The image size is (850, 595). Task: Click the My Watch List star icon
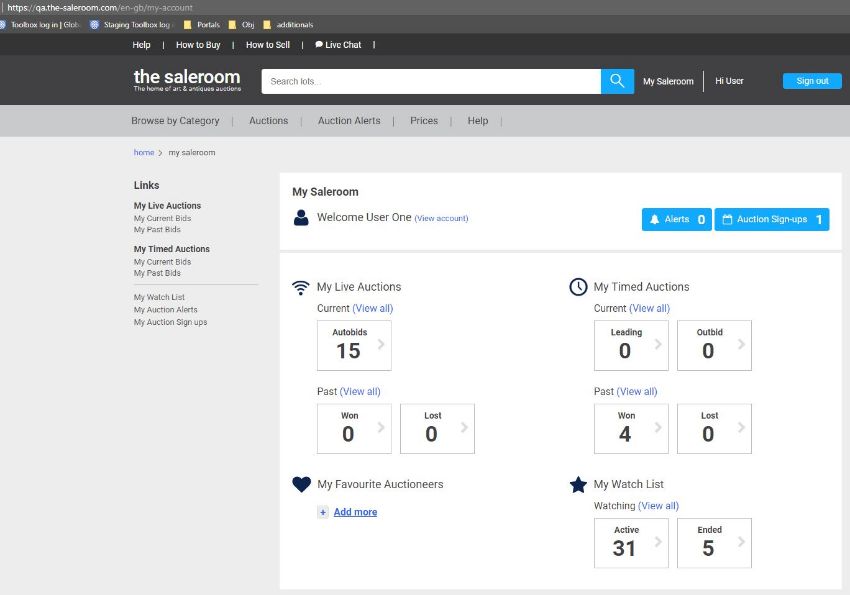(578, 485)
